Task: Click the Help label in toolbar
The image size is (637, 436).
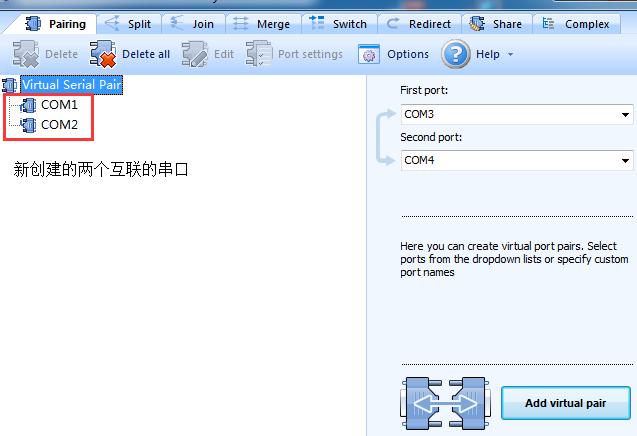Action: (488, 54)
